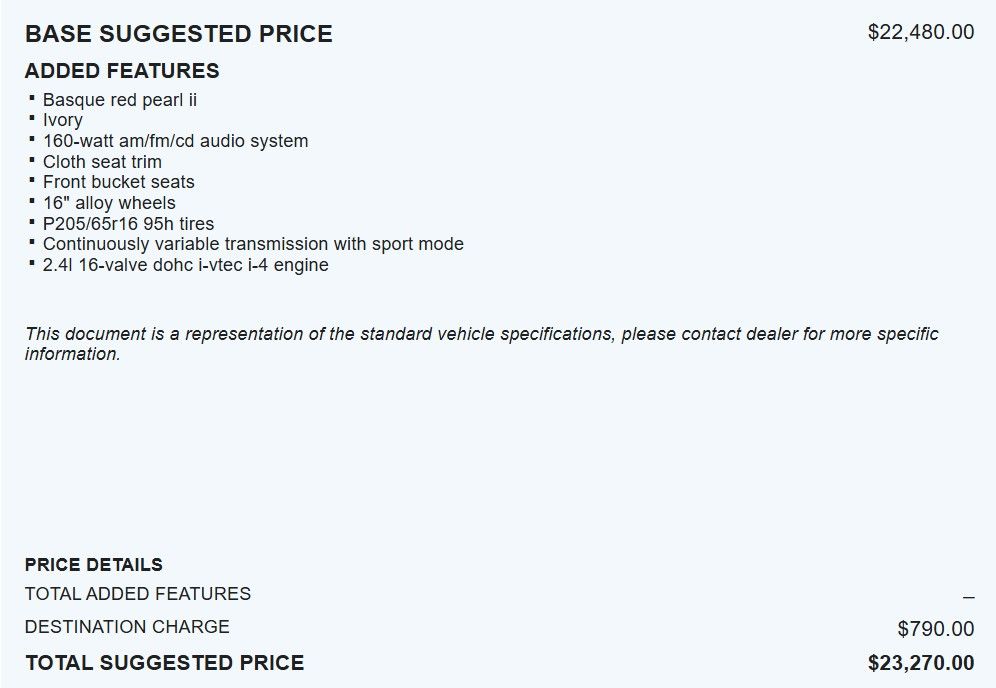Click the $790.00 destination charge amount
The height and width of the screenshot is (688, 996).
(935, 629)
